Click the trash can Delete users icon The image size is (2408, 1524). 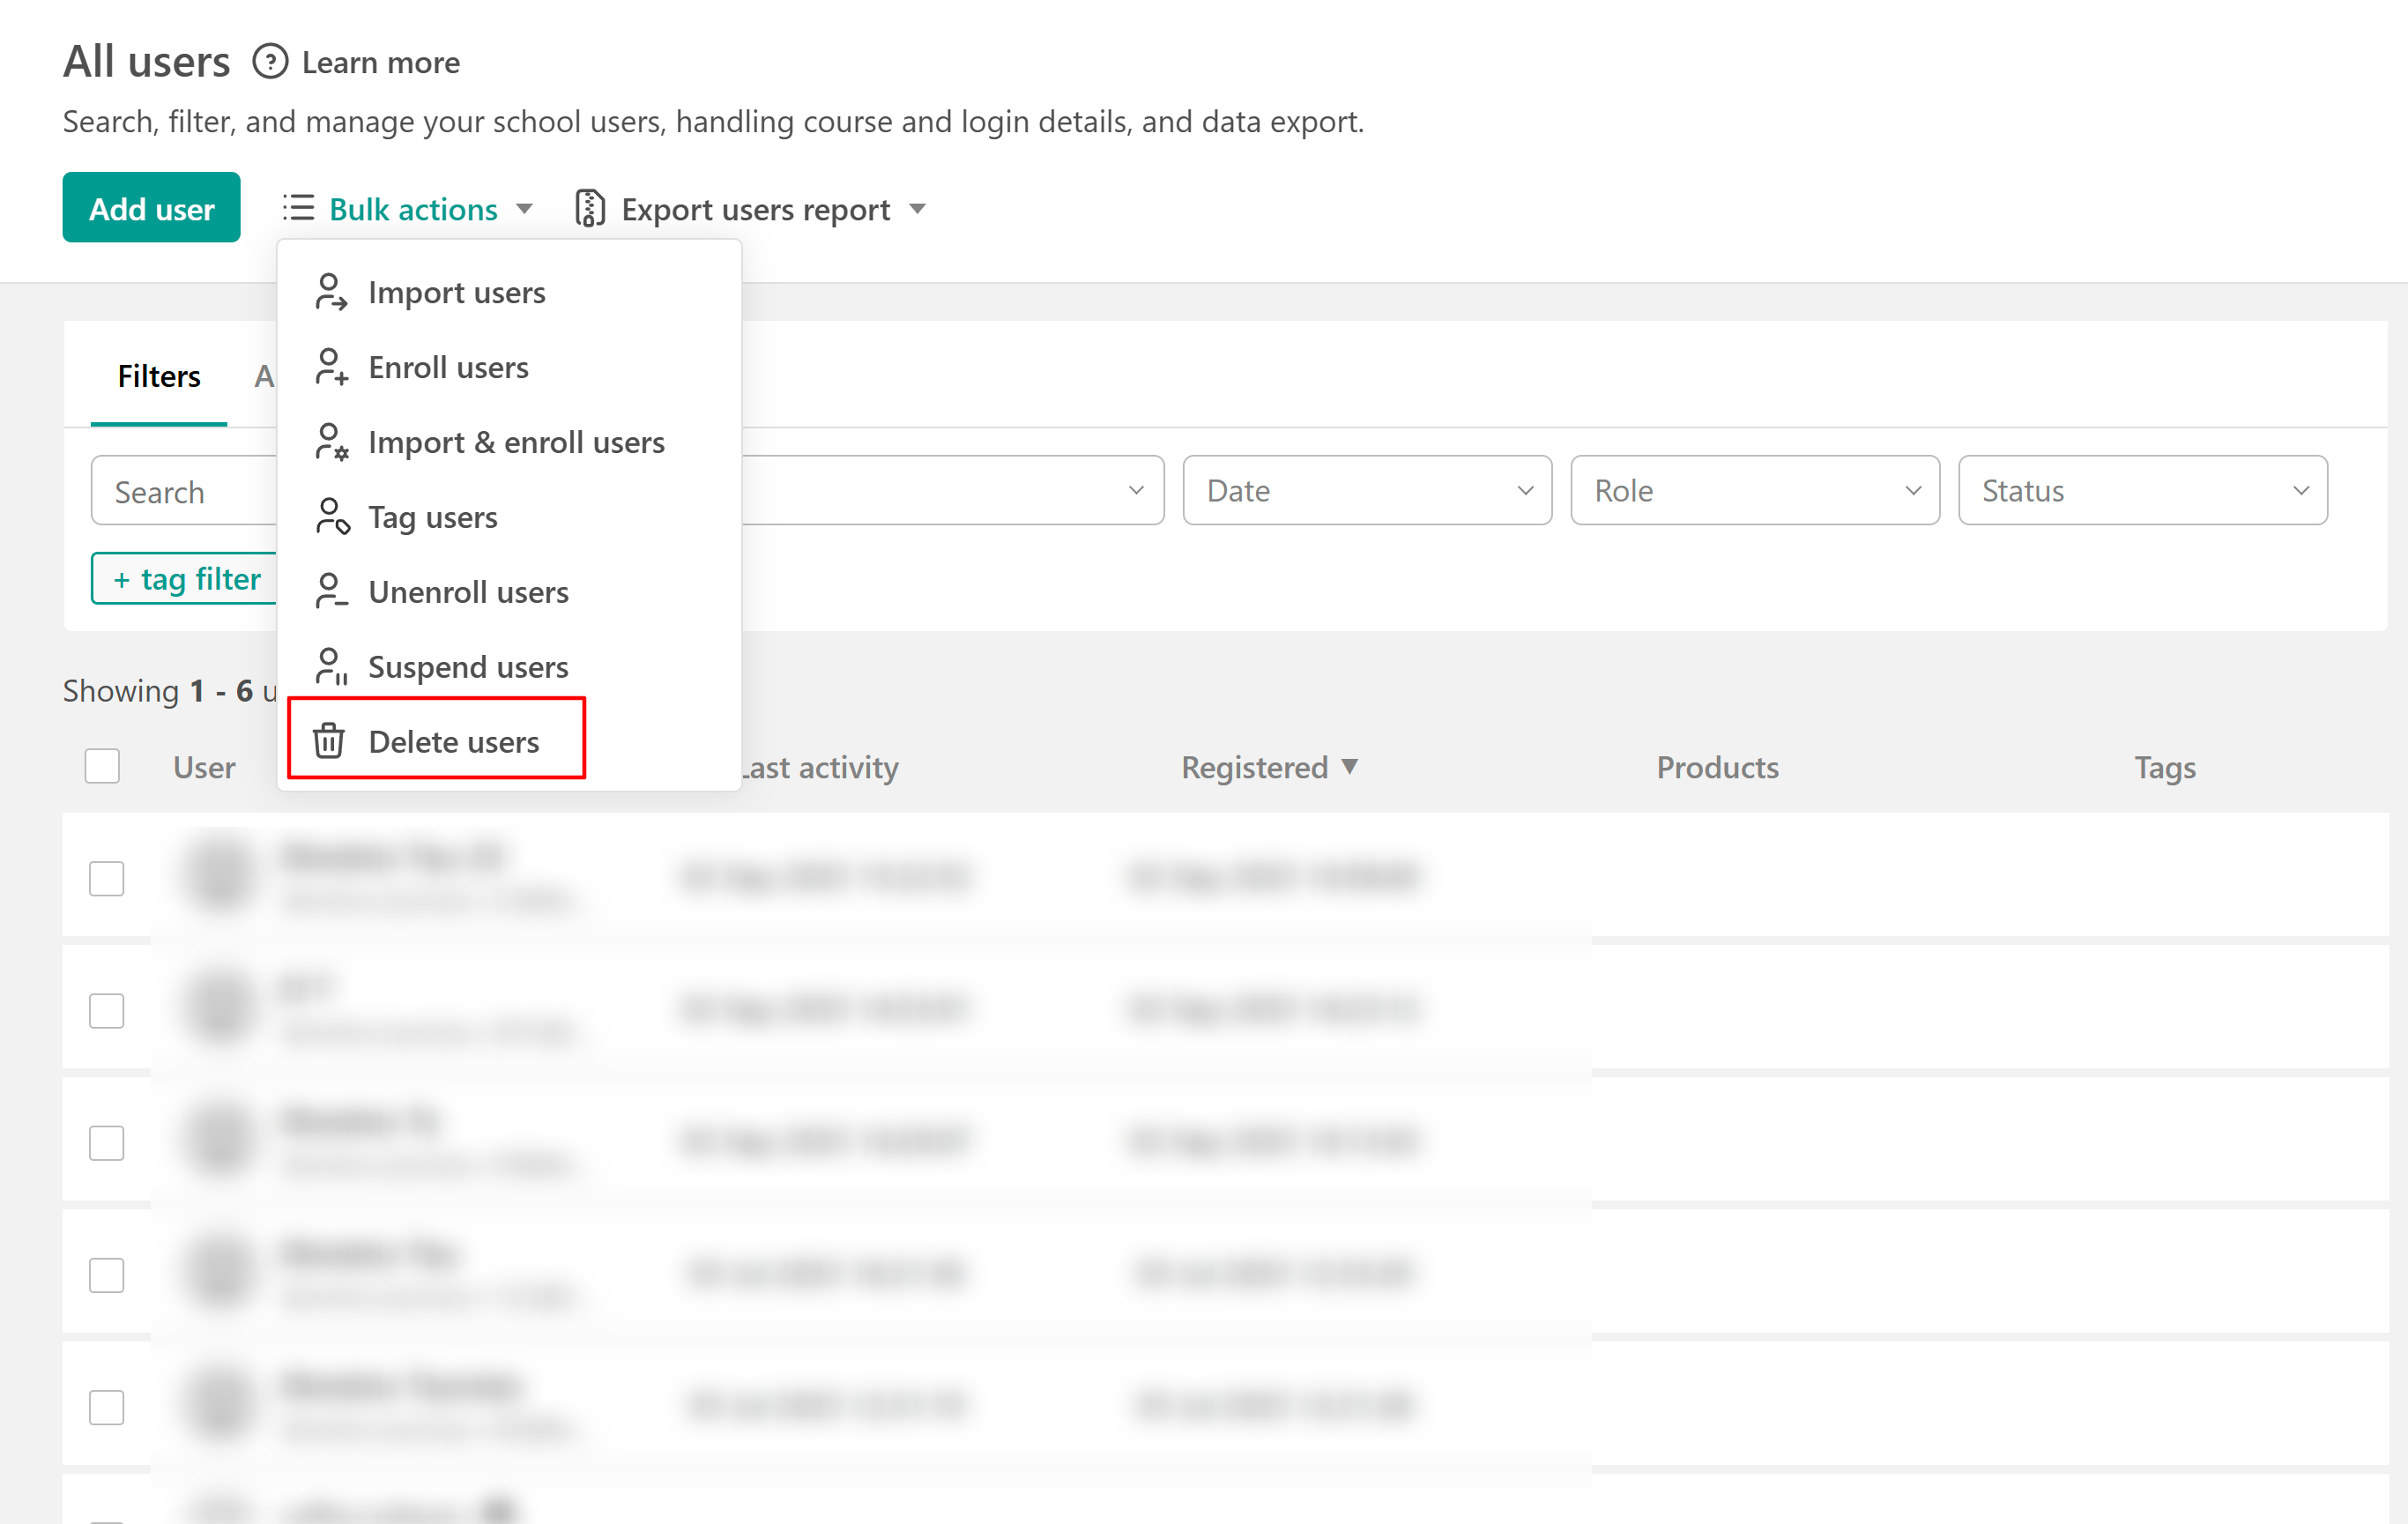pyautogui.click(x=328, y=742)
